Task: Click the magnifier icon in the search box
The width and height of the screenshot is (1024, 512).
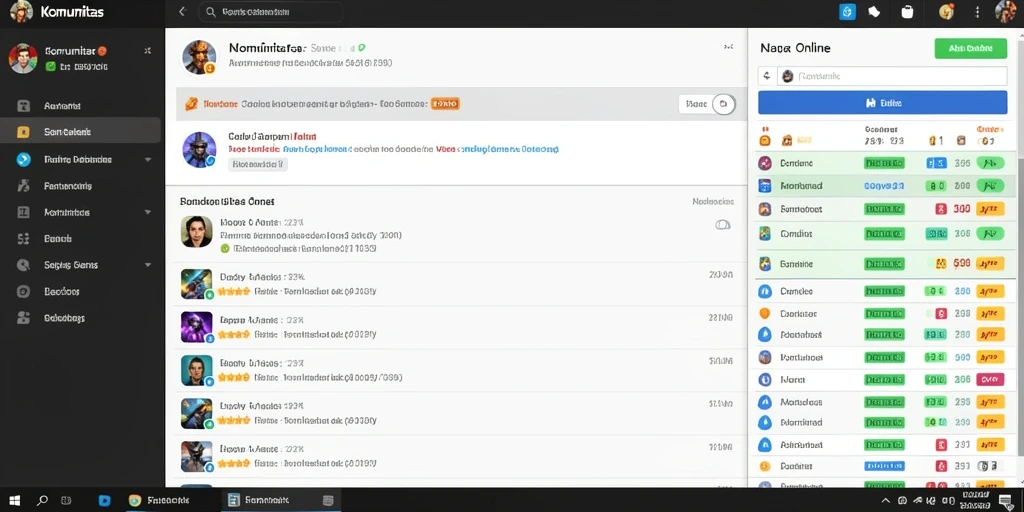Action: pos(210,12)
